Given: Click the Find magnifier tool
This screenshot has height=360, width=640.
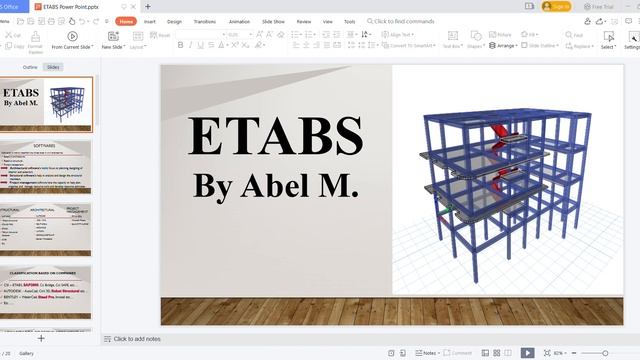Looking at the screenshot, I should coord(574,35).
